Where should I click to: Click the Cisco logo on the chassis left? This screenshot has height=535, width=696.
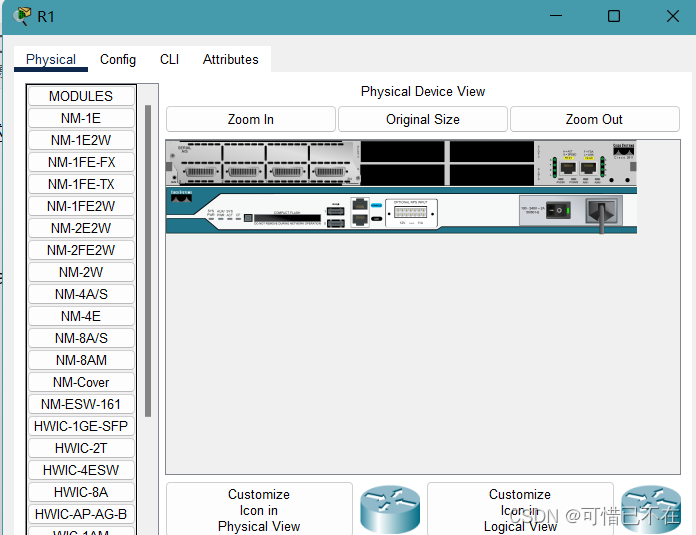click(x=182, y=196)
